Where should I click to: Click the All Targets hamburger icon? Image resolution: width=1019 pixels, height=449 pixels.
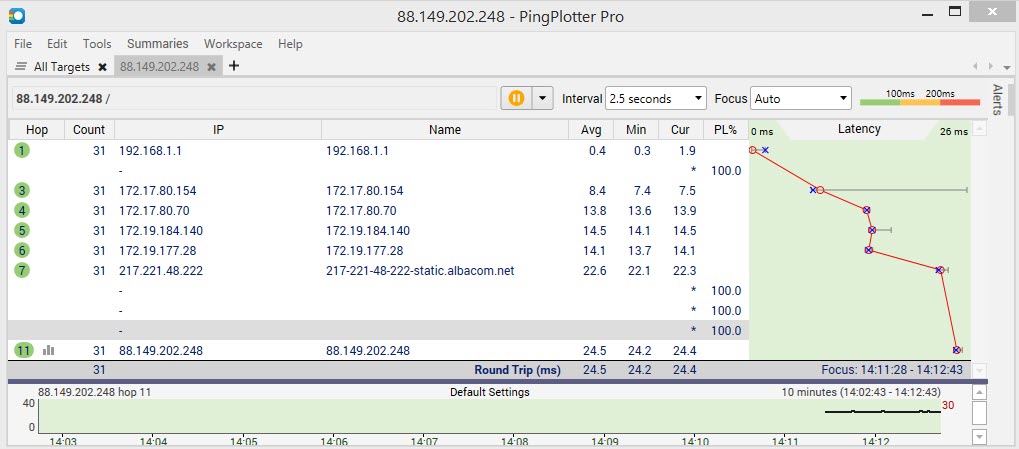point(21,66)
